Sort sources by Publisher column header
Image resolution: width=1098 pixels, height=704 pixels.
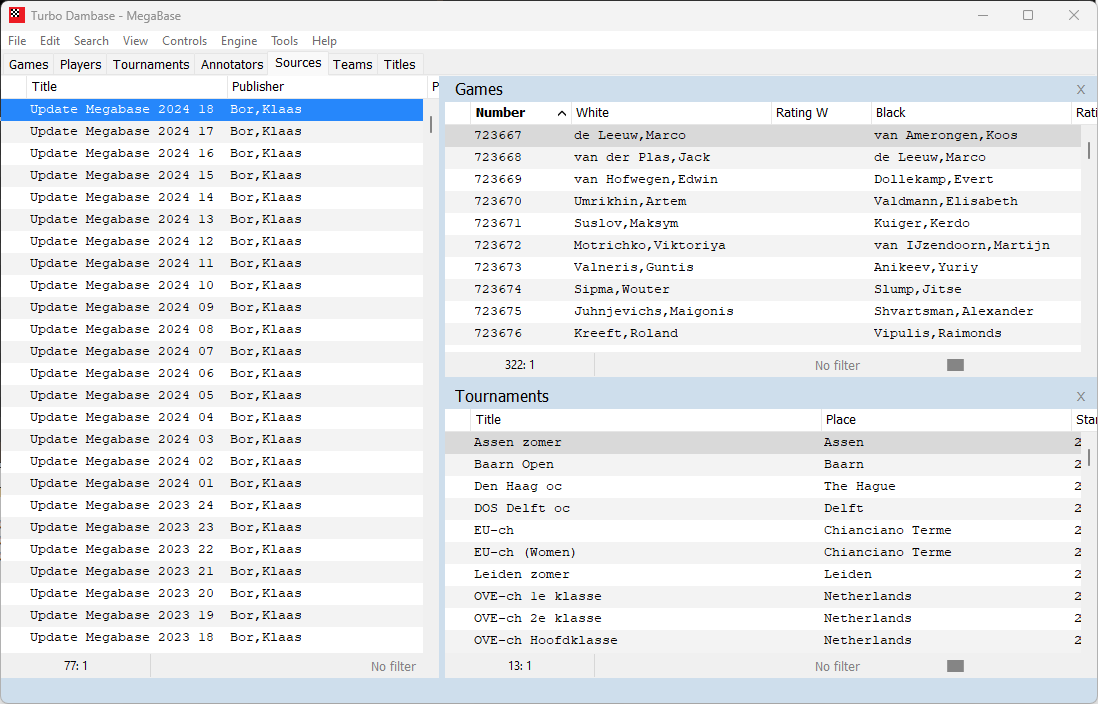(327, 87)
